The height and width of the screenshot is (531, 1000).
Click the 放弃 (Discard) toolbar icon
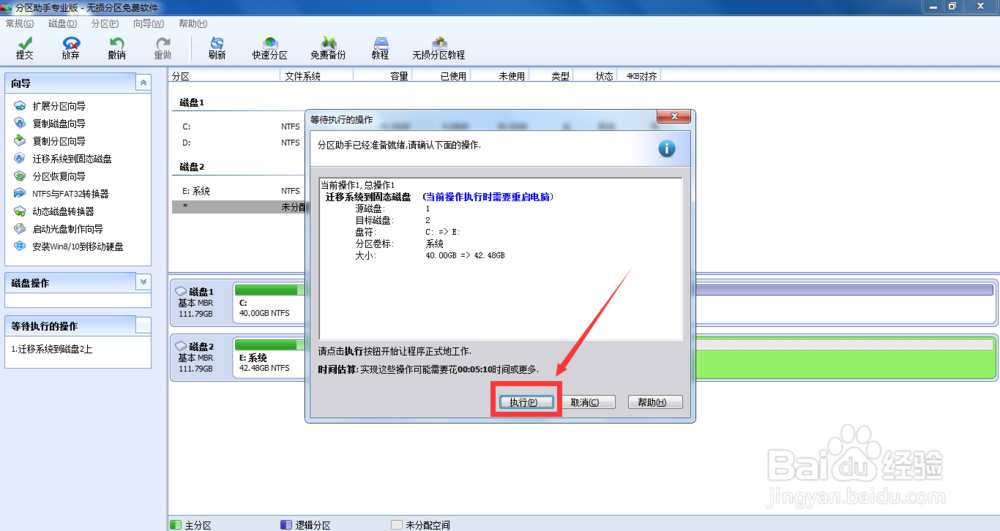pyautogui.click(x=71, y=48)
